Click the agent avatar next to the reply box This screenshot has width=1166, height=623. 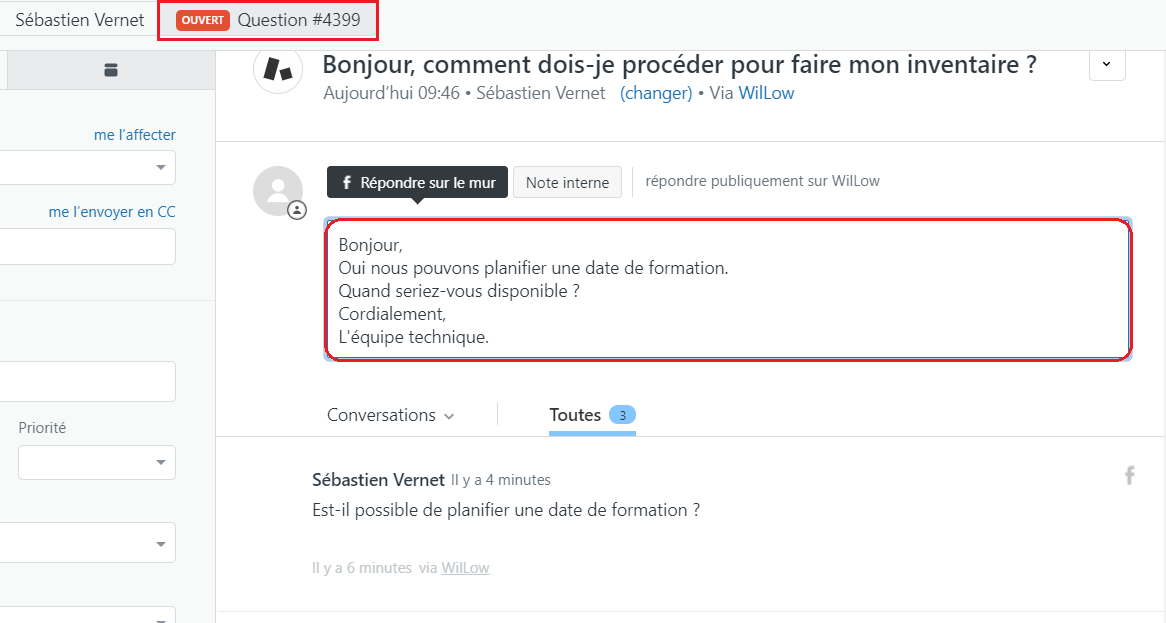278,190
